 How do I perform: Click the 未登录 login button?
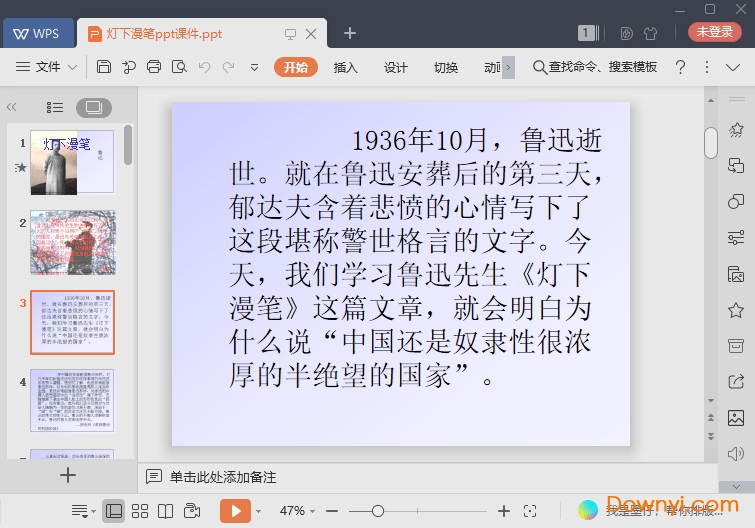[x=714, y=32]
